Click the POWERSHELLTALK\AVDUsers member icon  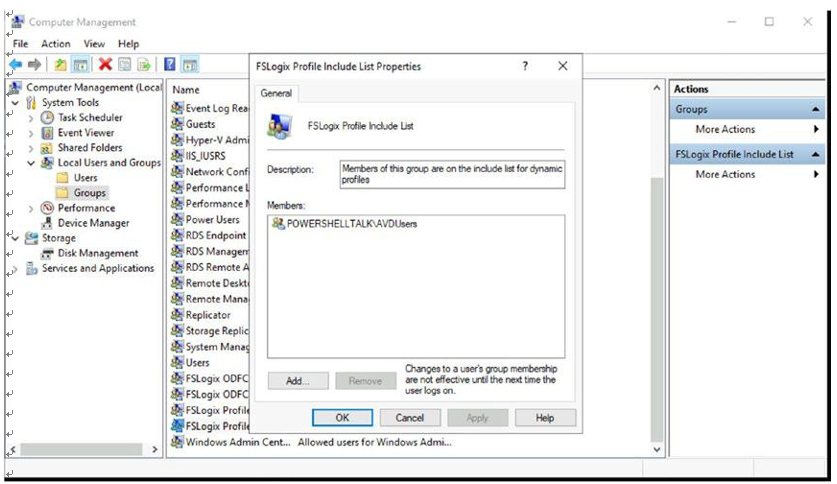coord(278,224)
